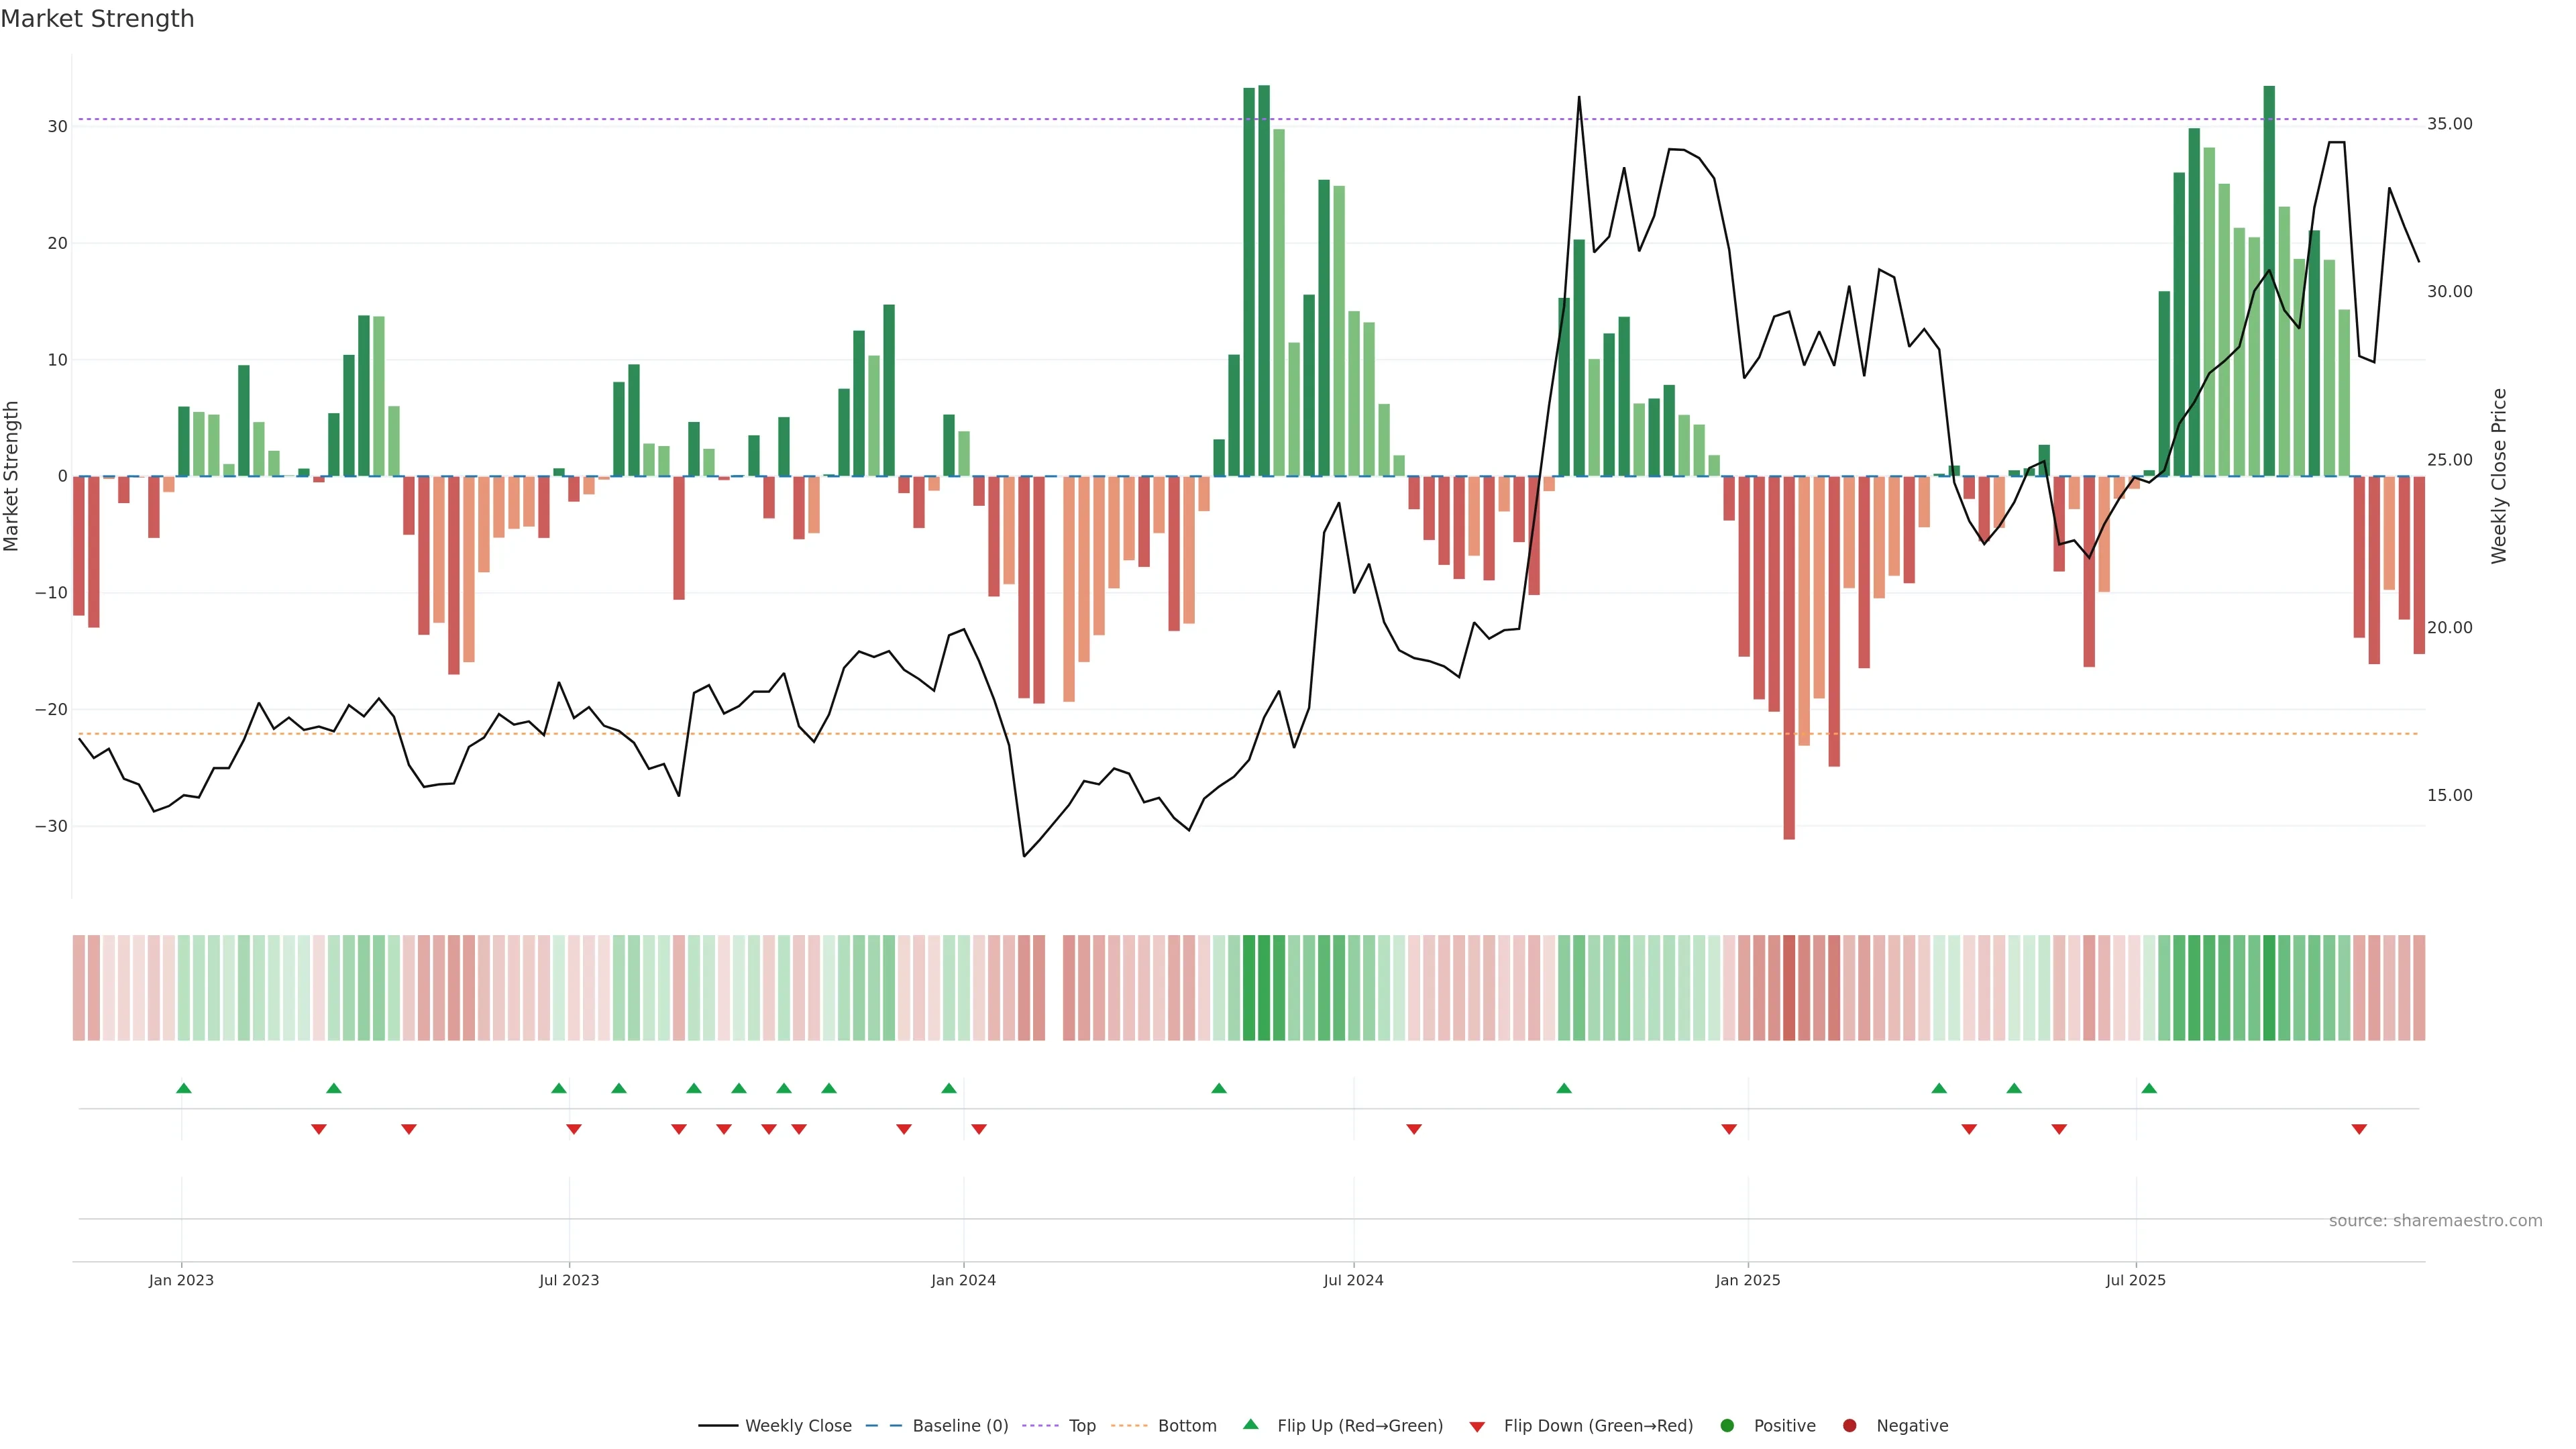This screenshot has width=2576, height=1449.
Task: Click the green flip-up marker just after Jul 2025
Action: point(2149,1088)
